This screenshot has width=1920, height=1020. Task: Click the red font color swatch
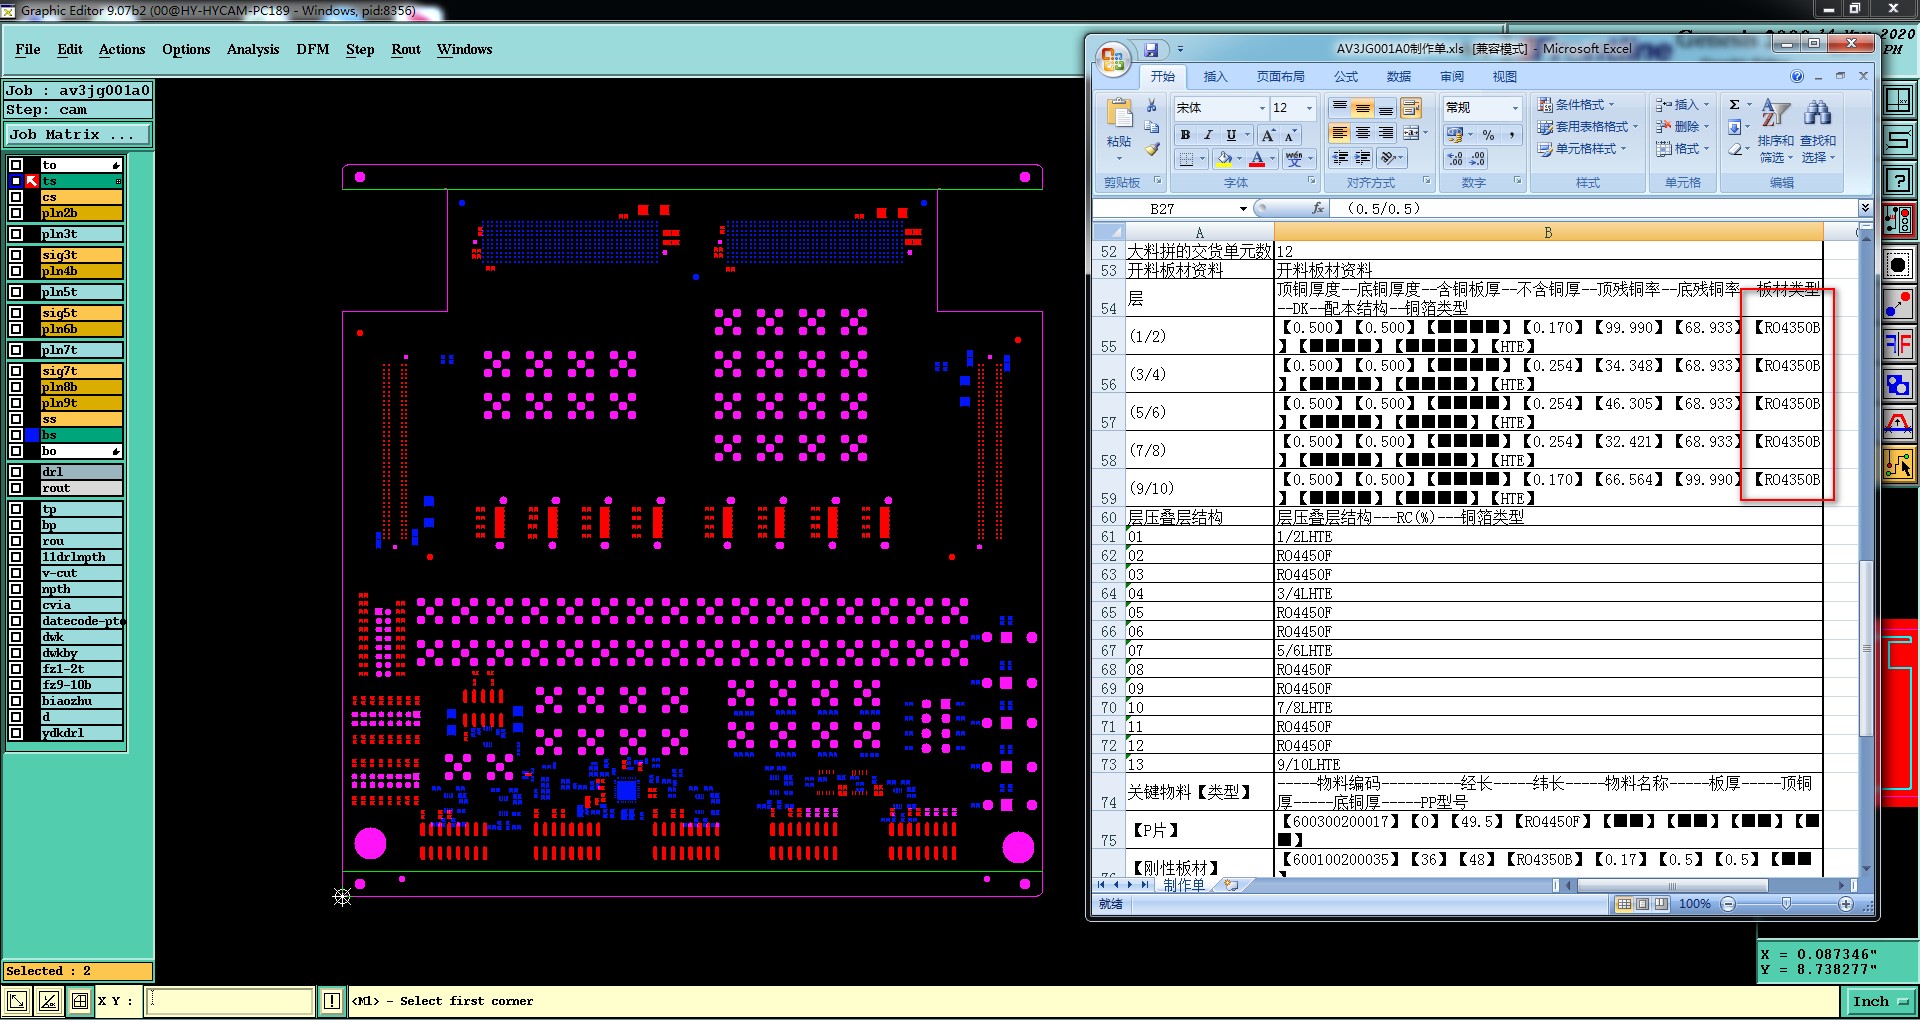point(1257,159)
